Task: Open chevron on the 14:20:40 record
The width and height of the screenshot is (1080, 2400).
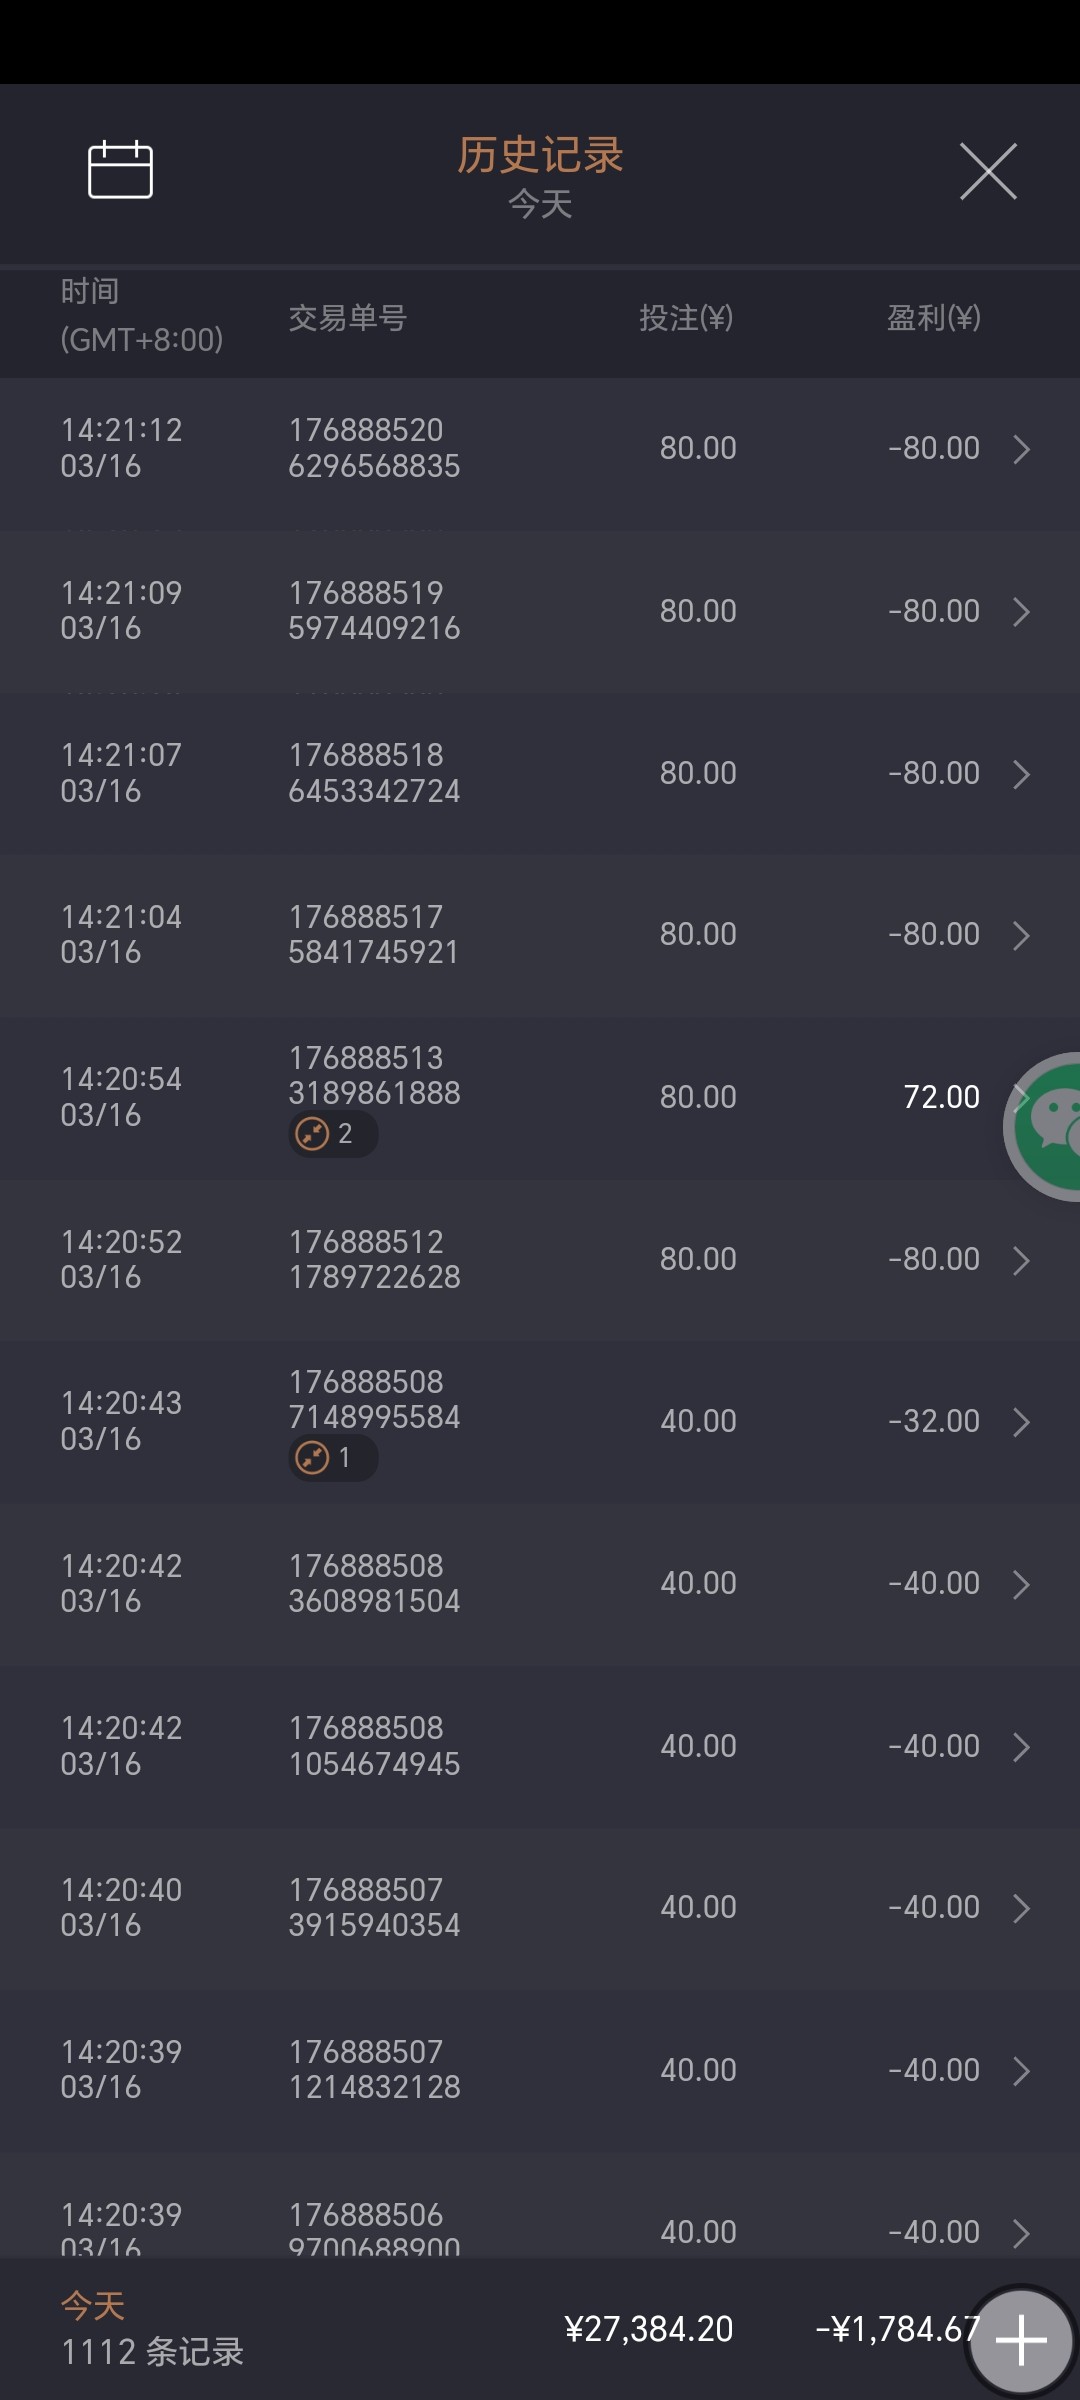Action: (1021, 1908)
